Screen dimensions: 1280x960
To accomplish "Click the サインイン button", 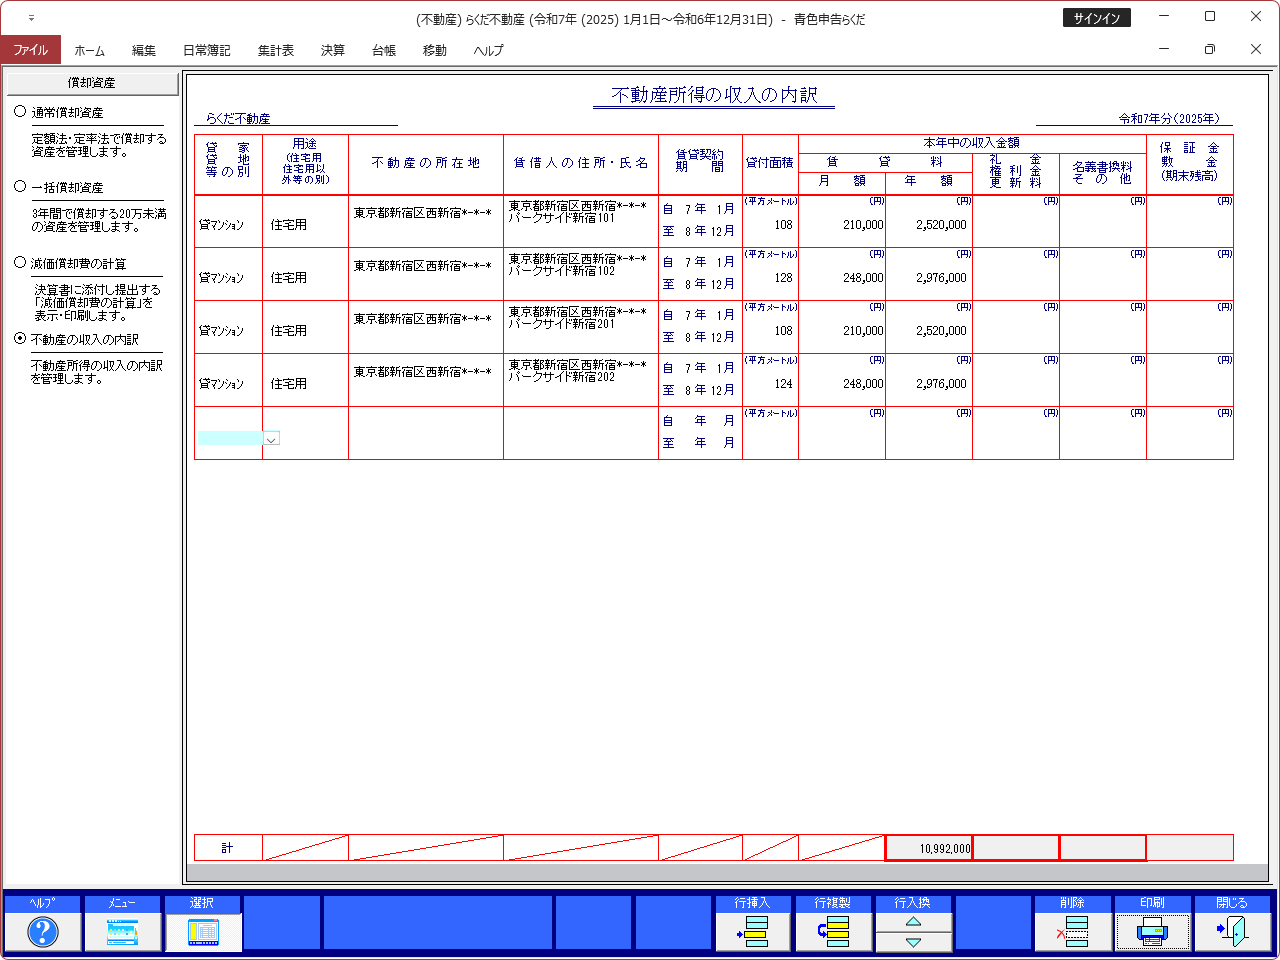I will (x=1096, y=18).
